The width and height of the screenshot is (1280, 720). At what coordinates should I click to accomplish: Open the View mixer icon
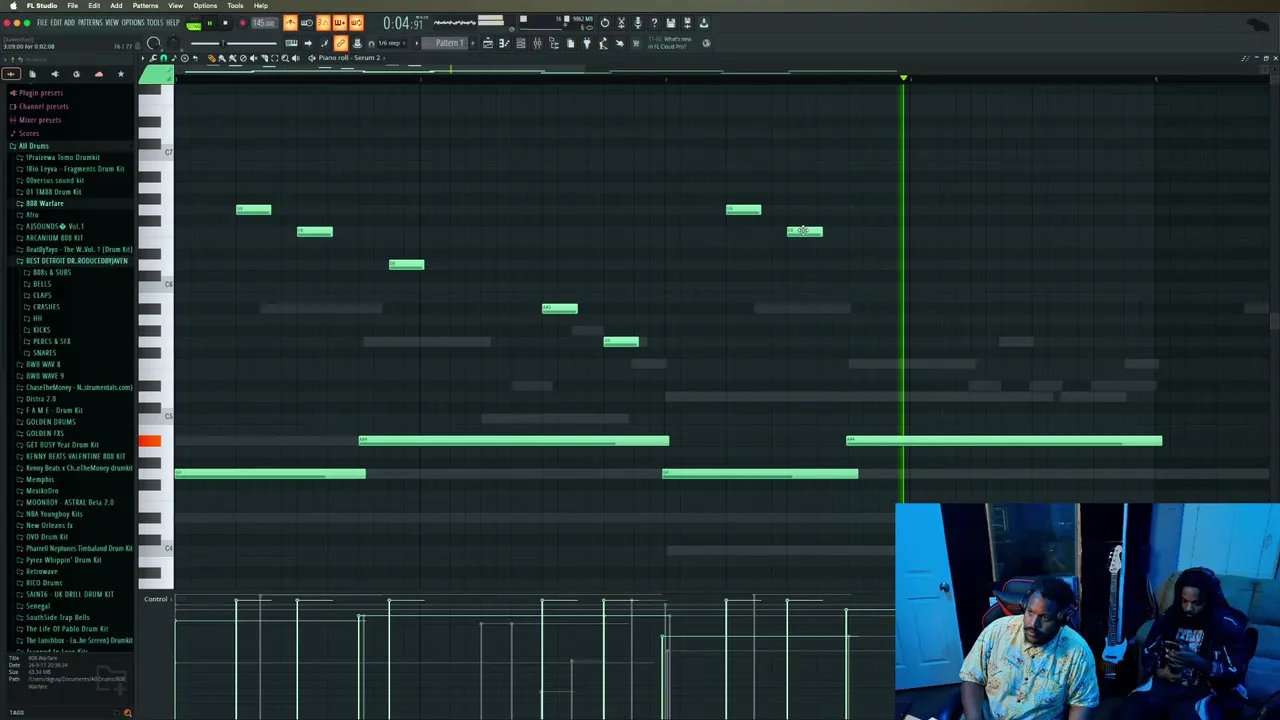537,43
